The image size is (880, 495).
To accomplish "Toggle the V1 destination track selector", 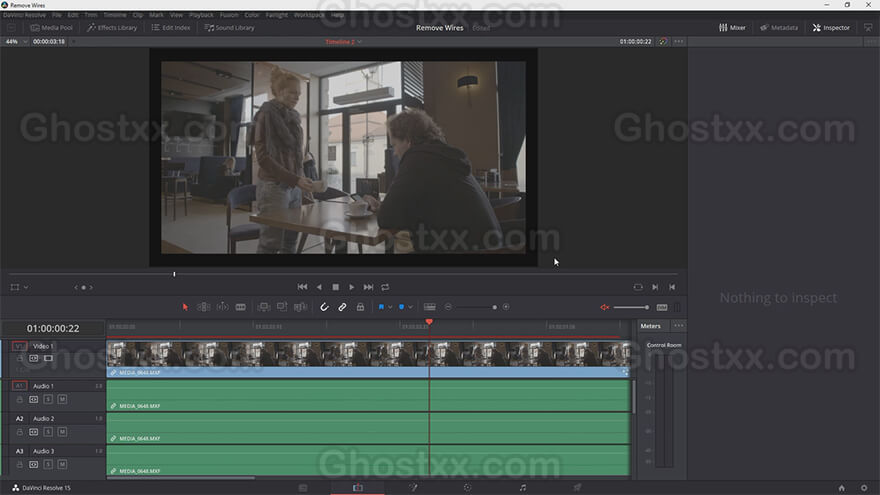I will [x=19, y=346].
